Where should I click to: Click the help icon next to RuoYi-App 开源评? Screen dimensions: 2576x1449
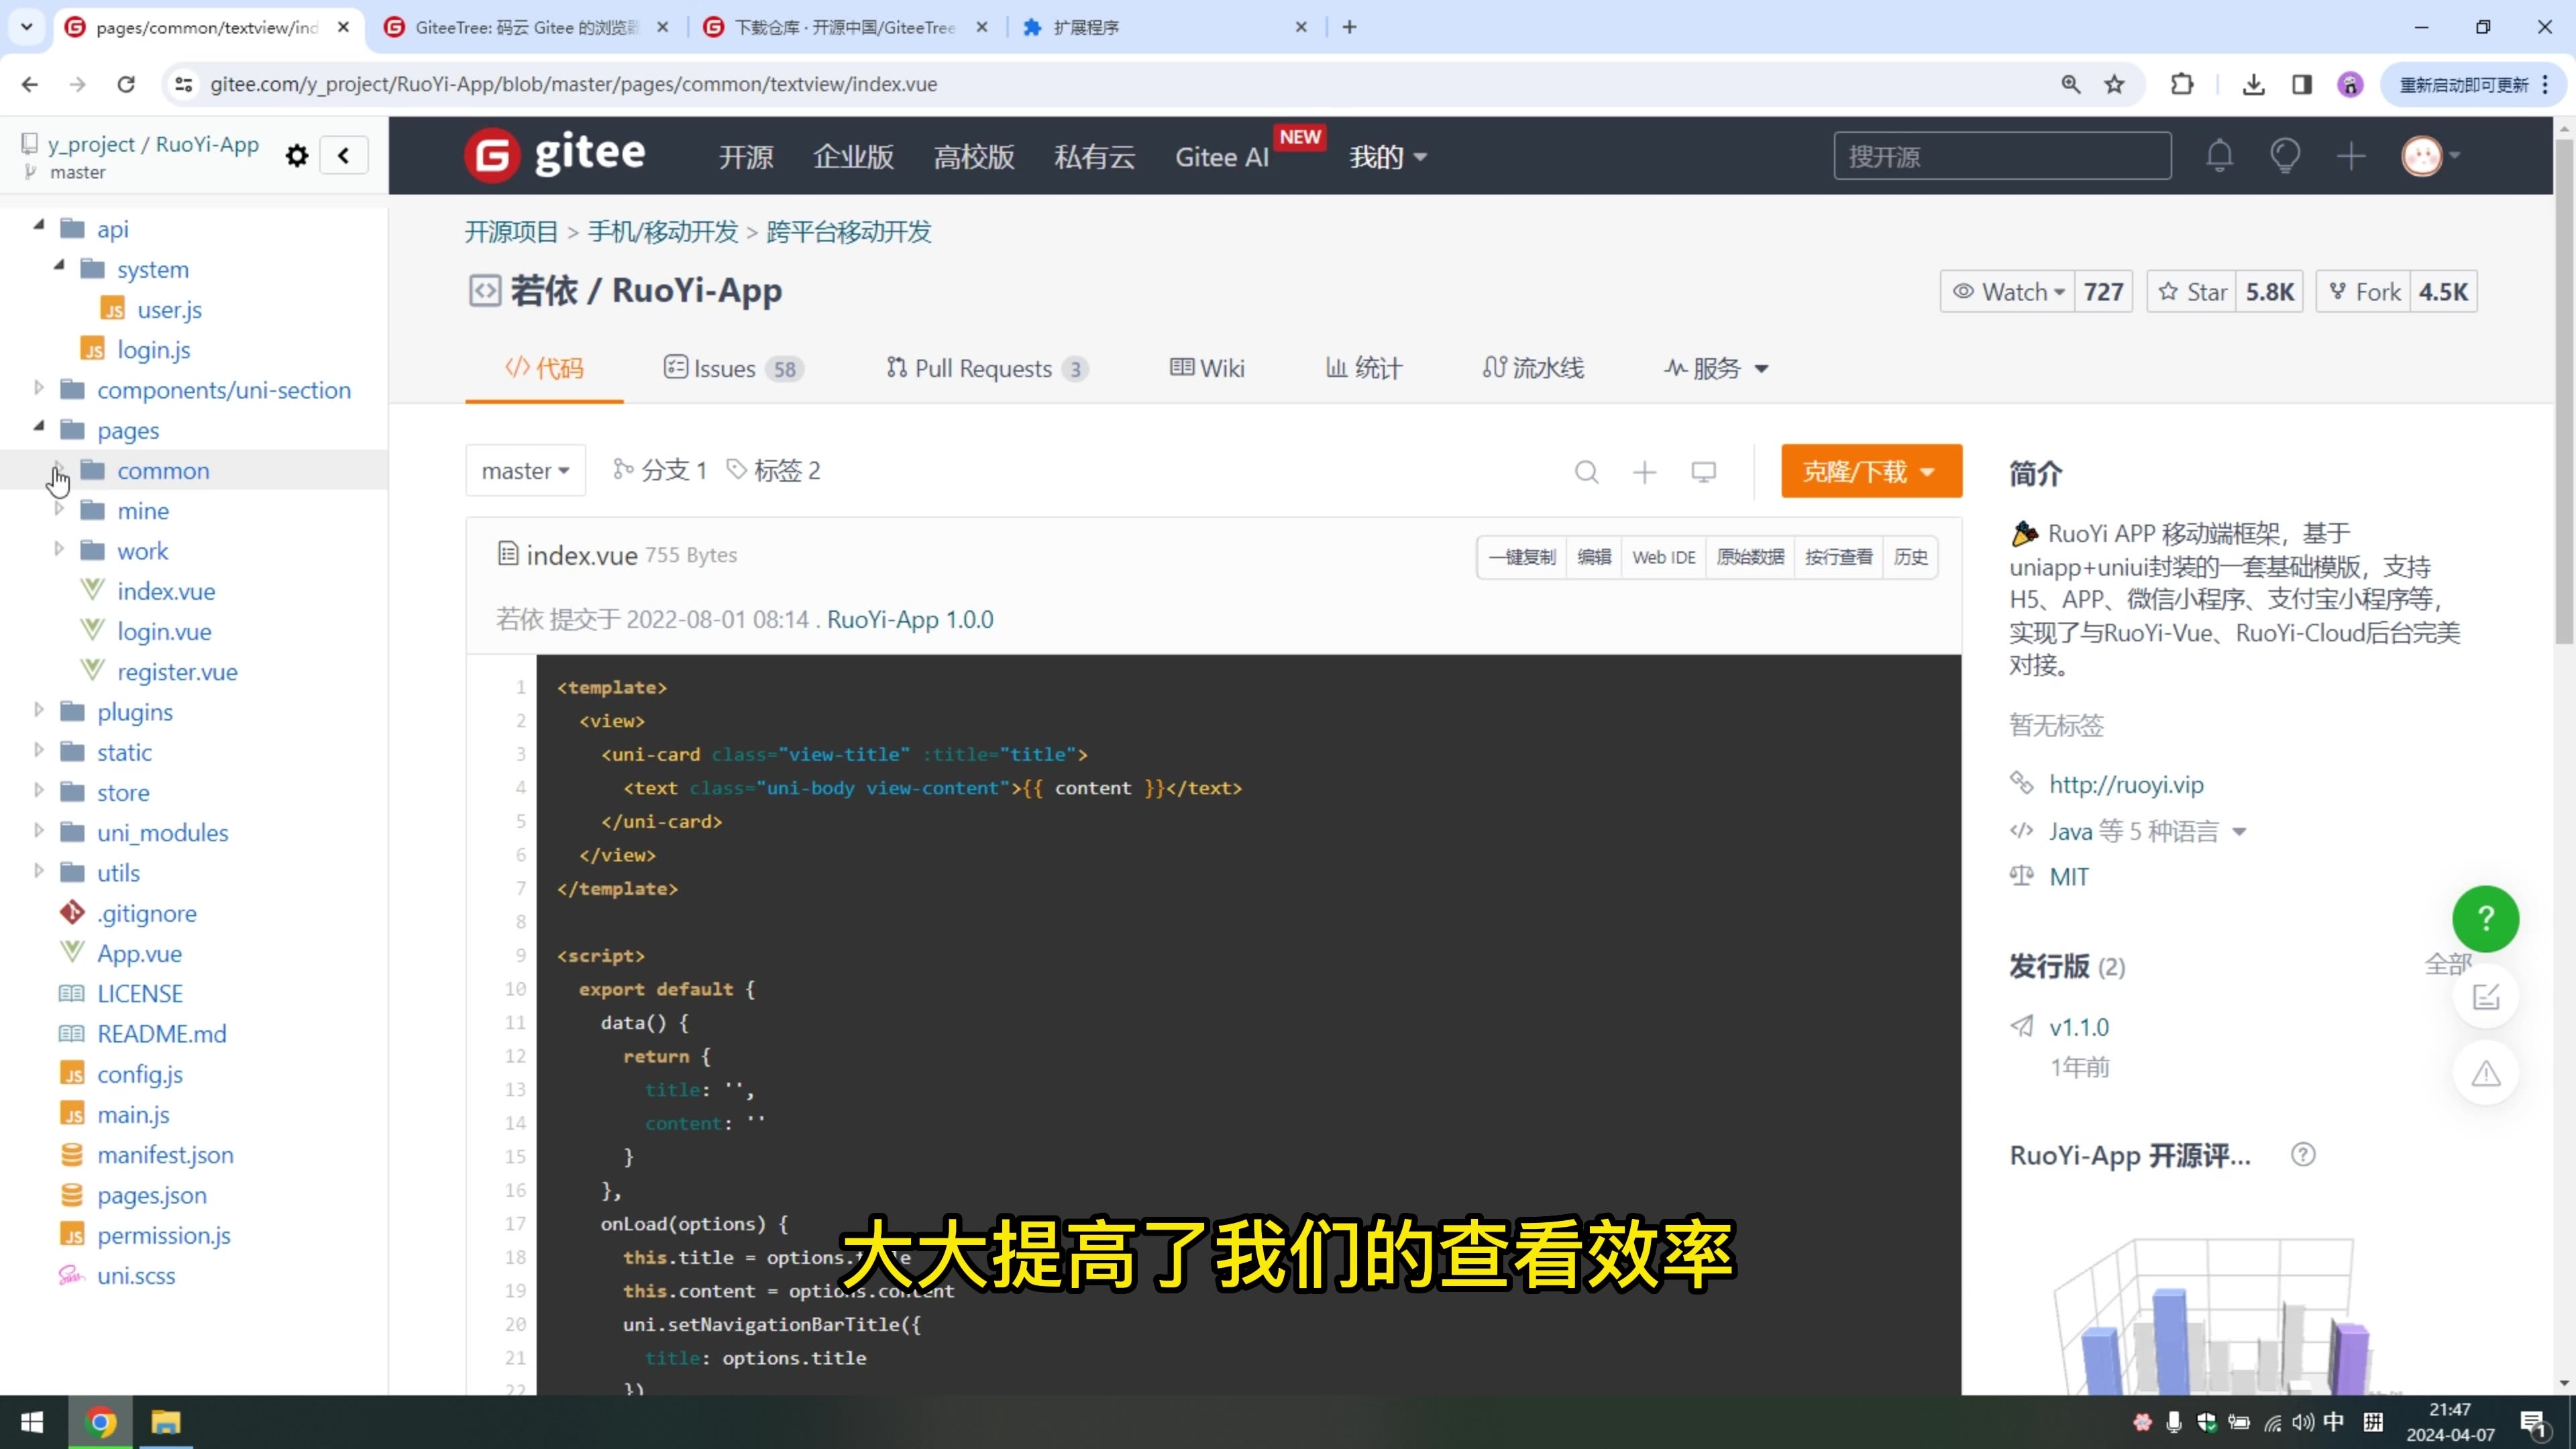pos(2303,1155)
